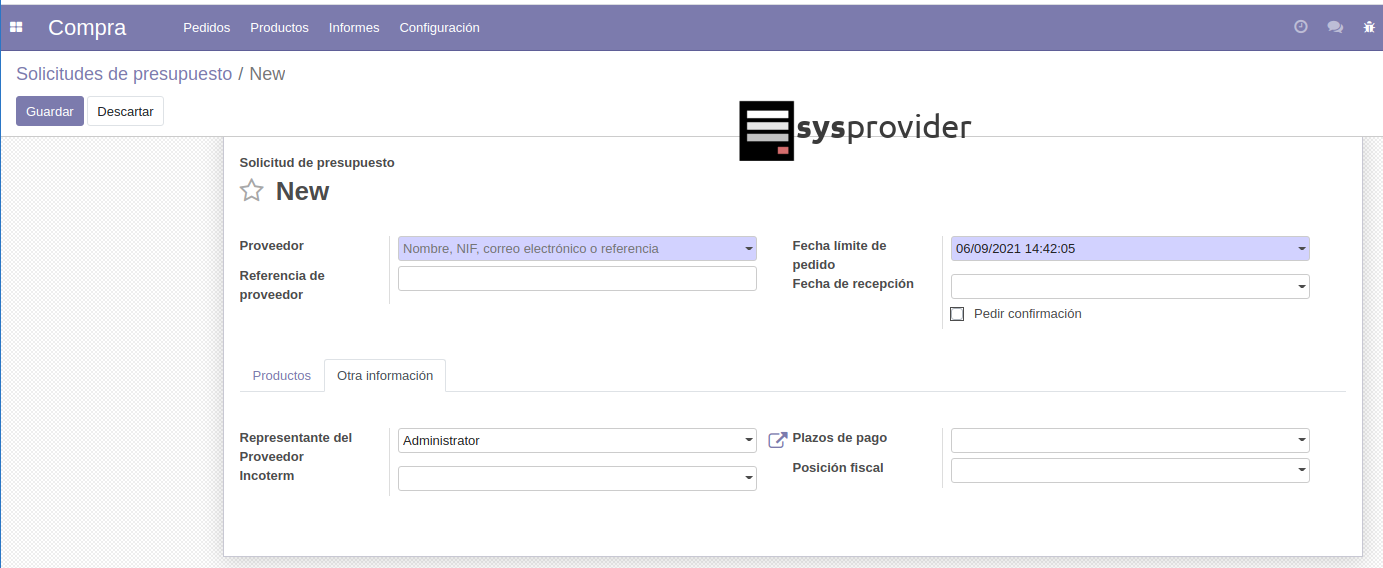Open the debug bug icon

[x=1369, y=27]
